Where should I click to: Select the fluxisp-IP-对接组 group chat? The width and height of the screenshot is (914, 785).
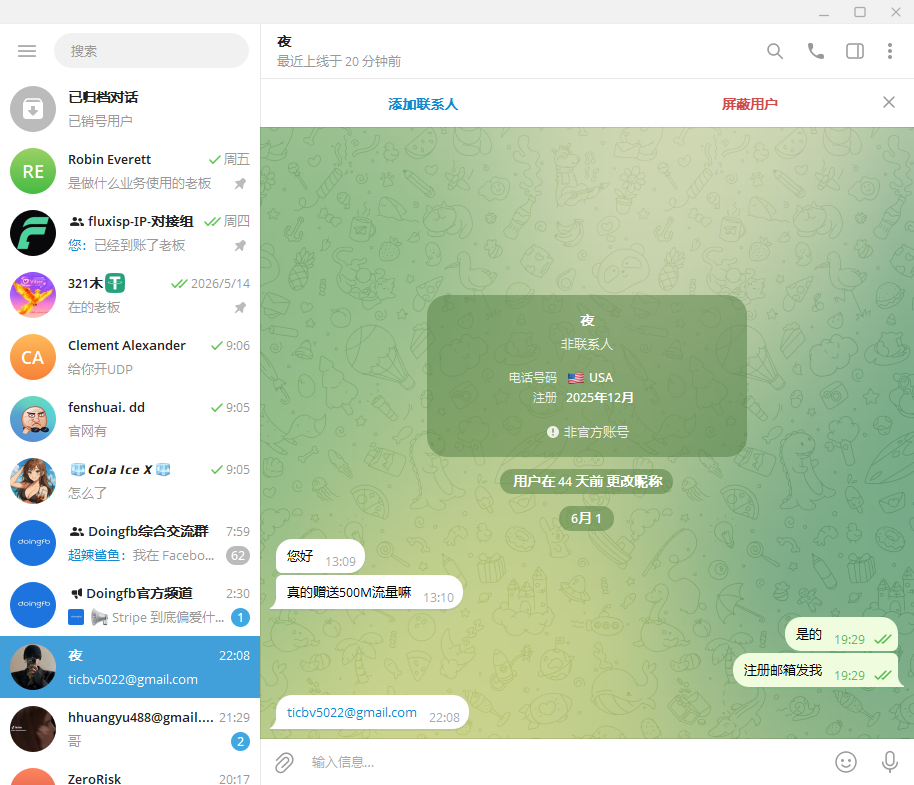130,233
